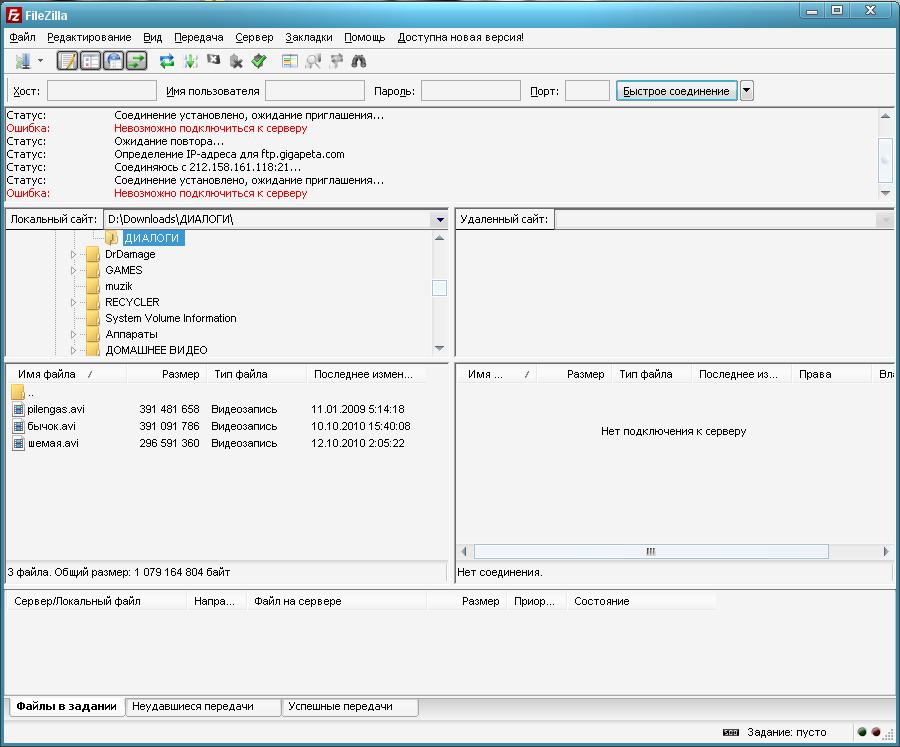The image size is (900, 747).
Task: Click the muzik folder icon
Action: coord(92,286)
